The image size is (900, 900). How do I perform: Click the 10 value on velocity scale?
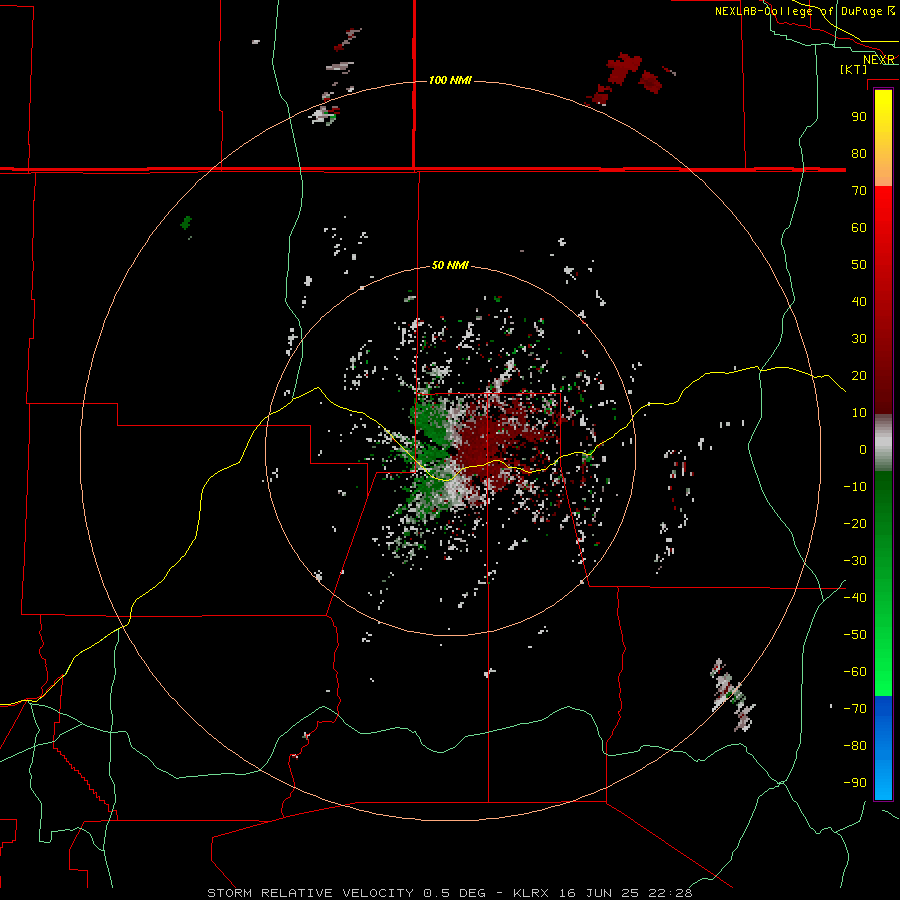pos(859,413)
